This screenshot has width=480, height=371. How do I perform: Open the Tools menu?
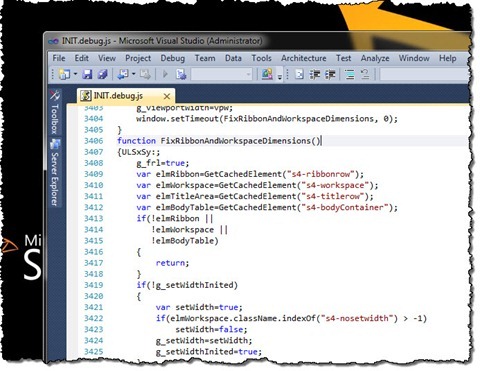point(261,58)
